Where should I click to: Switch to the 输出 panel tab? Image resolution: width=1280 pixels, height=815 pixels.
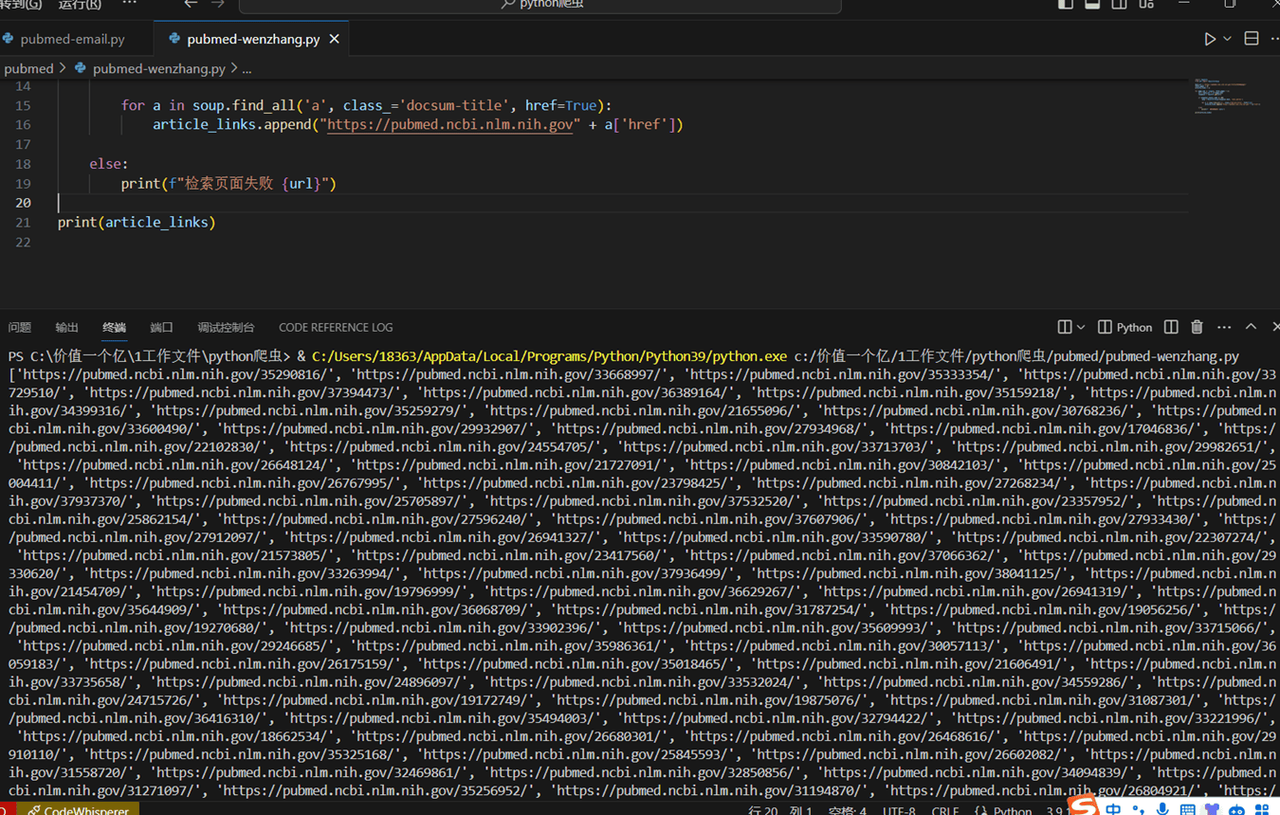pos(67,327)
